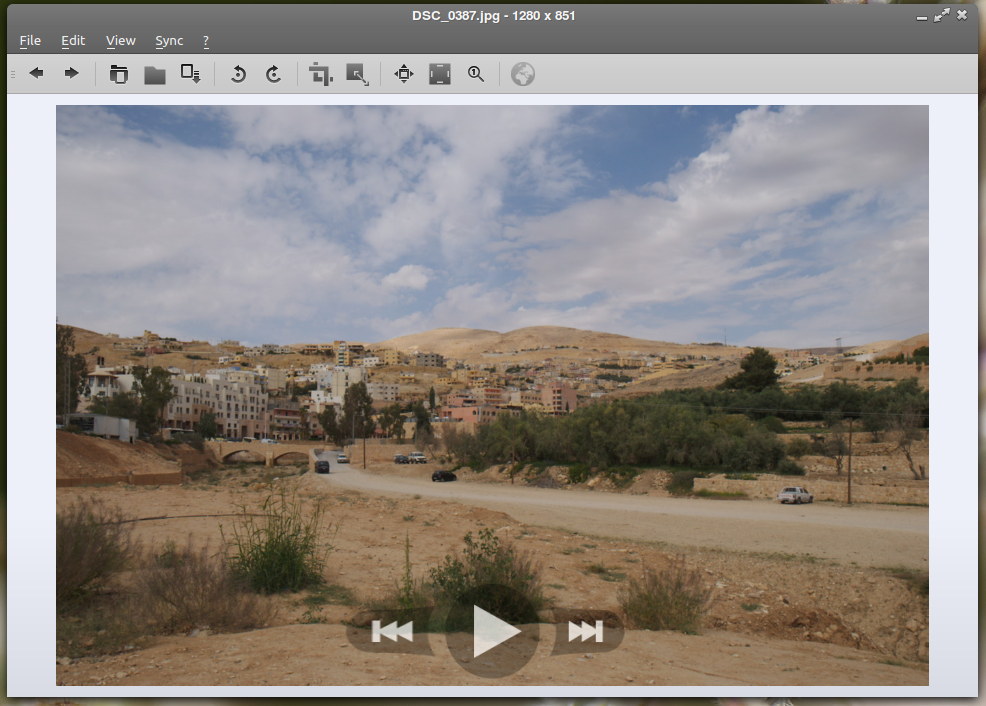Skip to next image in player overlay
This screenshot has width=986, height=706.
coord(586,631)
